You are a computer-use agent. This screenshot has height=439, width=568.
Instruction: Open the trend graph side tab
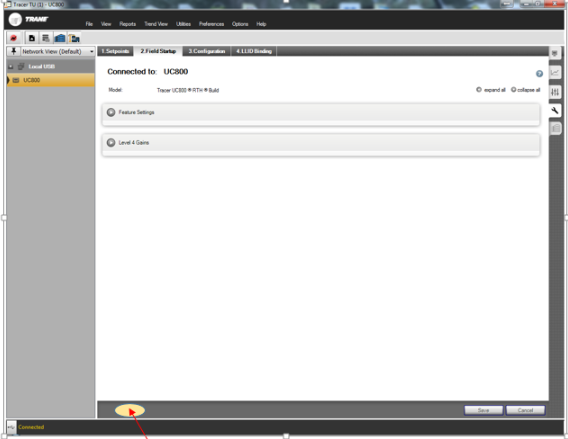[555, 72]
